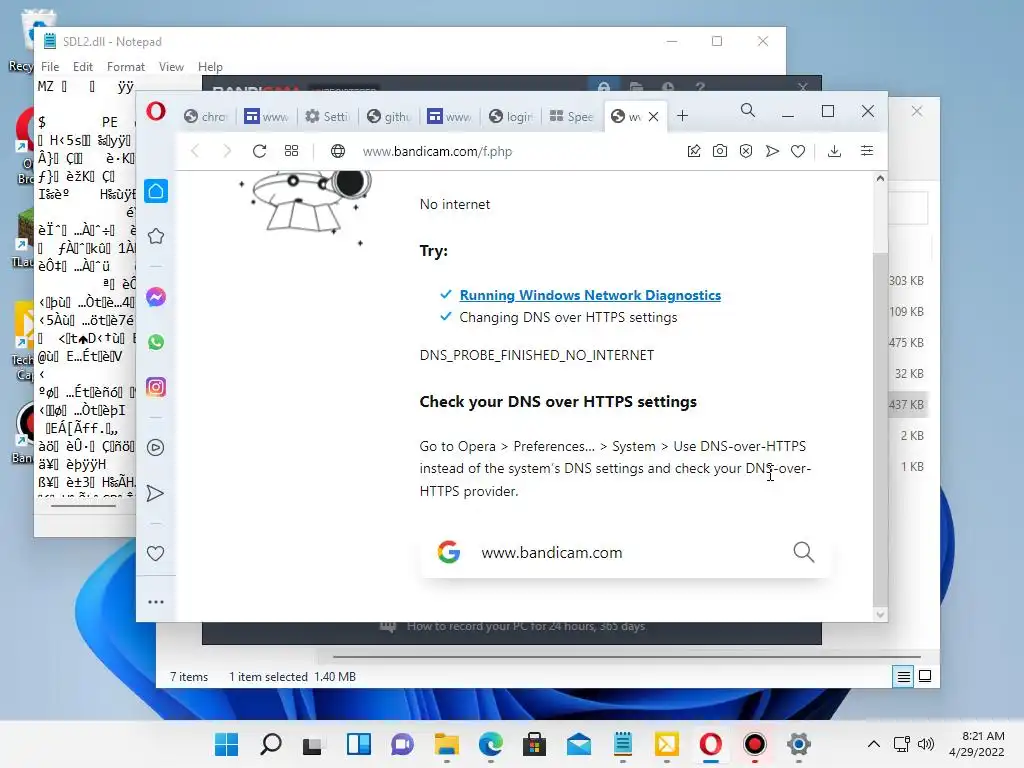Click Running Windows Network Diagnostics link

[x=590, y=295]
